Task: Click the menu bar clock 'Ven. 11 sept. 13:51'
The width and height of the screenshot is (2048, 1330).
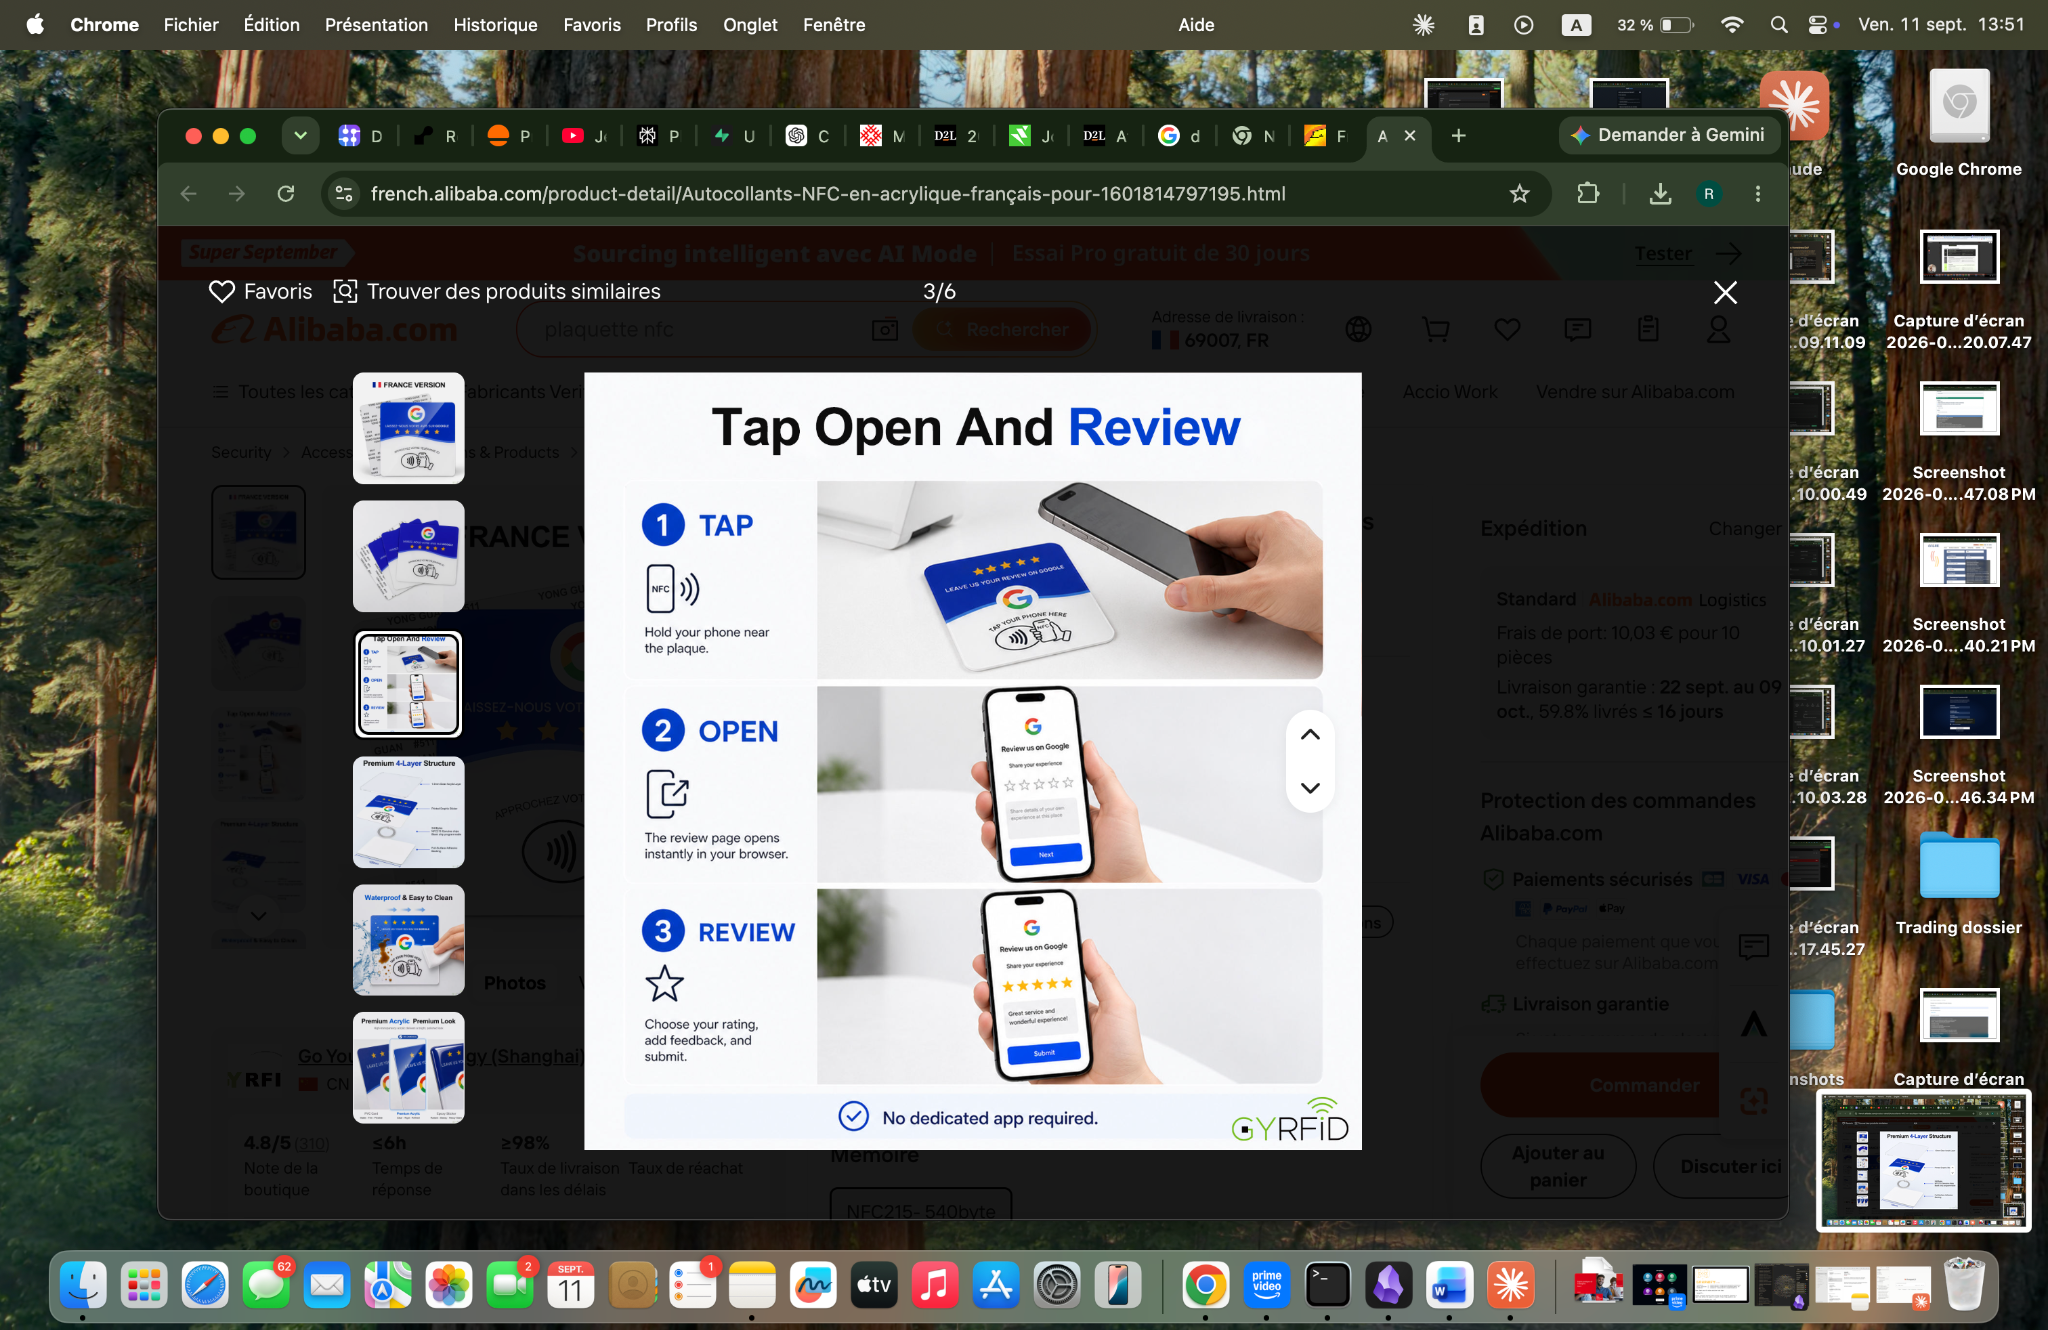Action: [x=1941, y=25]
